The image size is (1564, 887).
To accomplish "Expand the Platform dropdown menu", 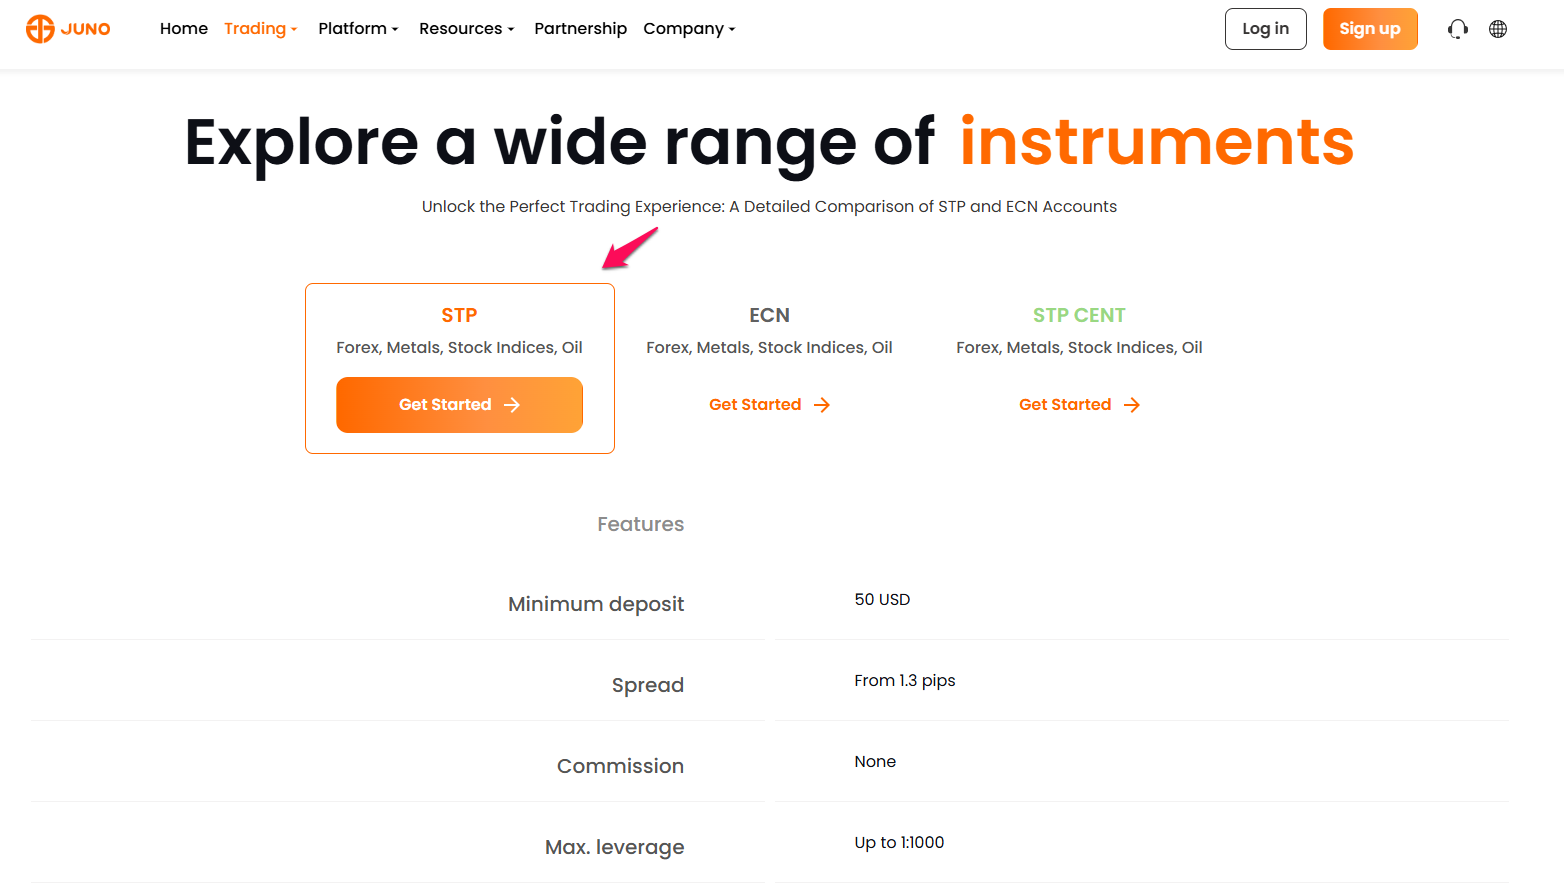I will click(358, 29).
